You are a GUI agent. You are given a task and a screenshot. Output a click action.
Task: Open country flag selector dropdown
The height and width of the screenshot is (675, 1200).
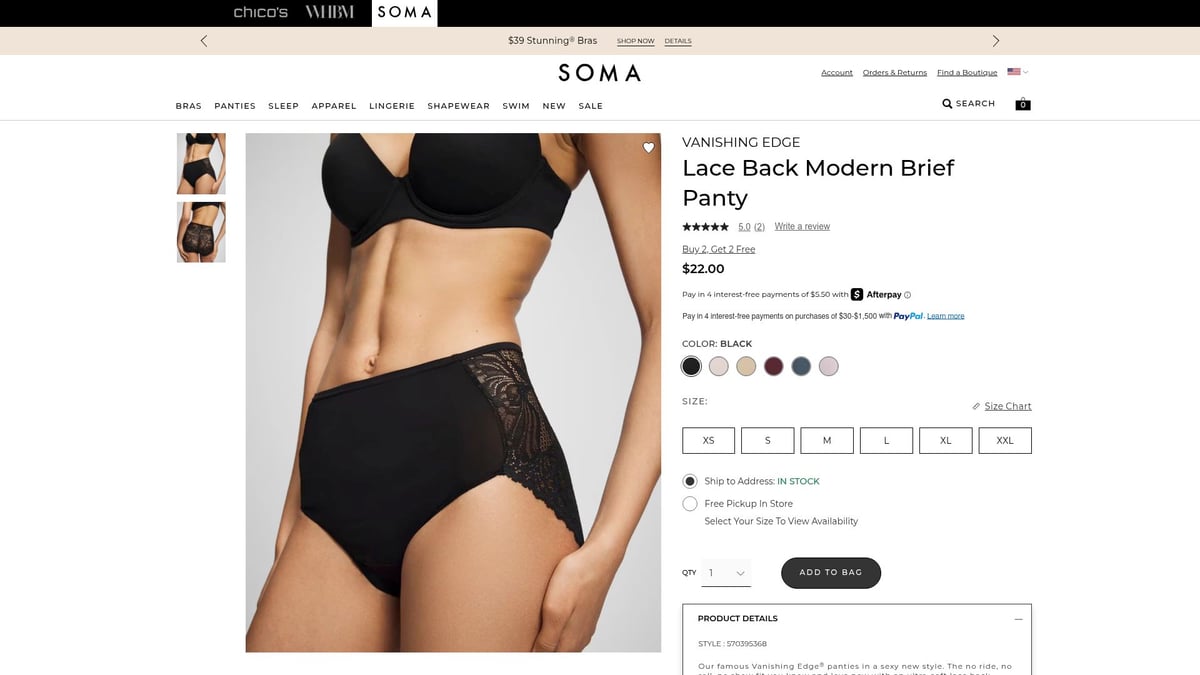[1017, 72]
